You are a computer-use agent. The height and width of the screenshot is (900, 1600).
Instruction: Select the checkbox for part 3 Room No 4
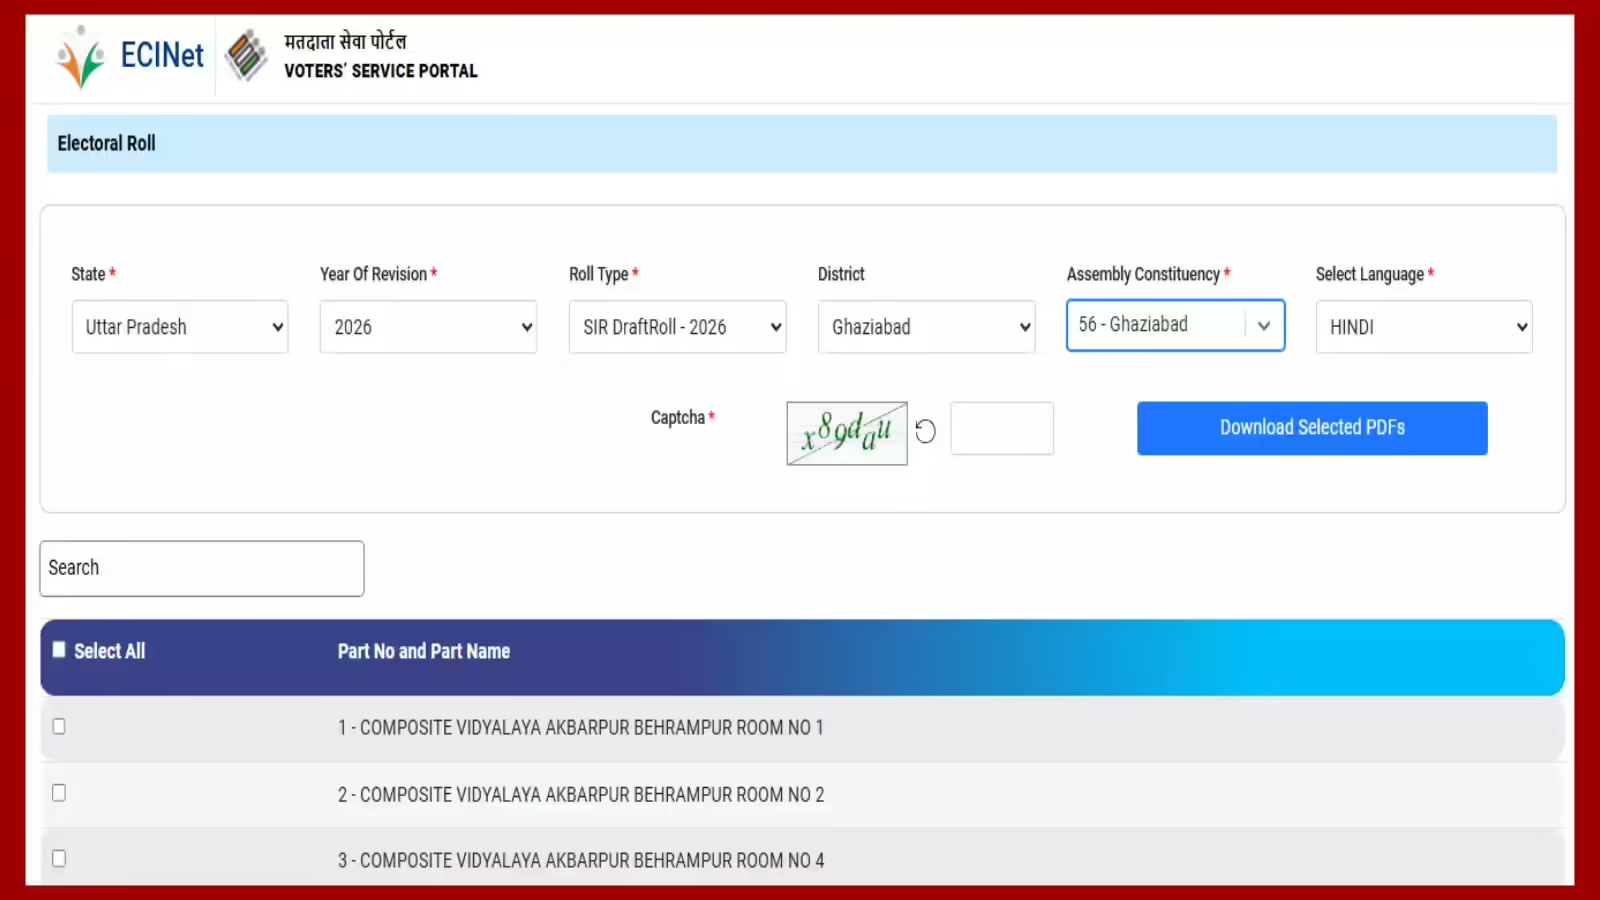(59, 858)
